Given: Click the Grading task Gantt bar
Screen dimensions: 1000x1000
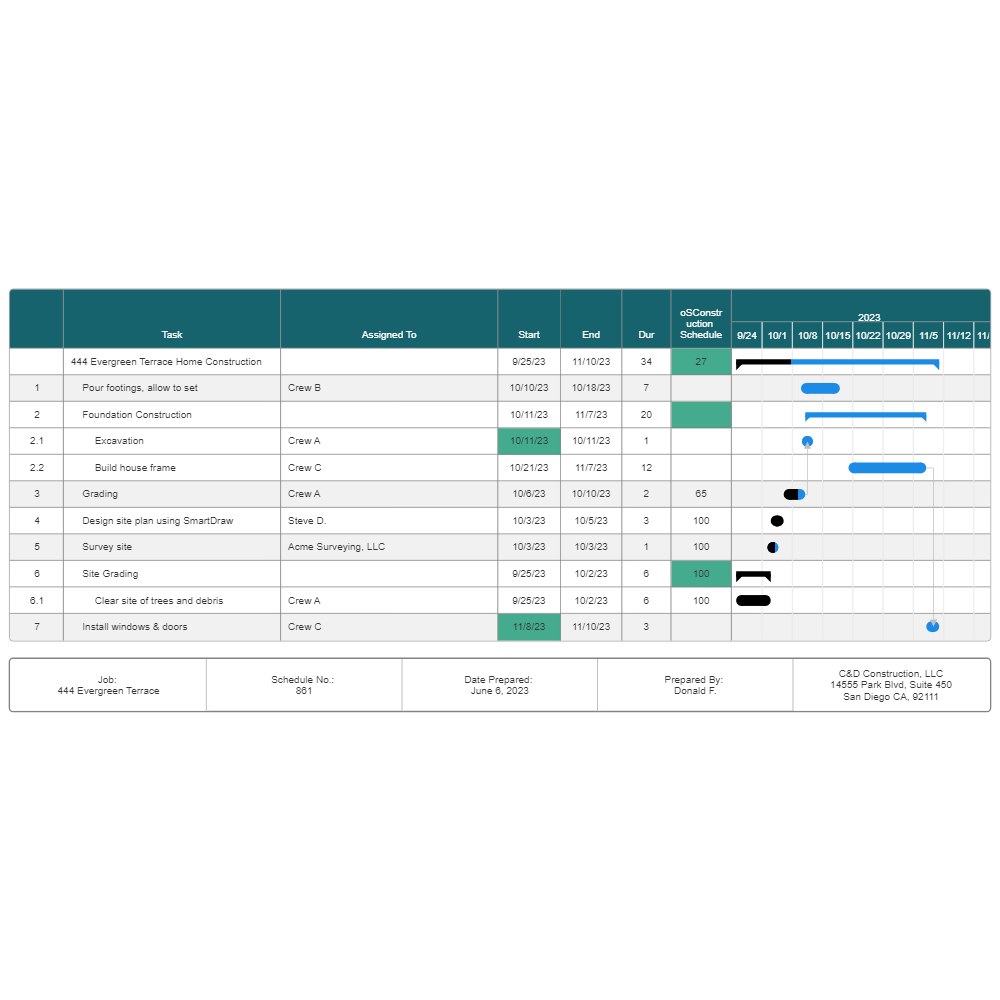Looking at the screenshot, I should click(x=795, y=494).
